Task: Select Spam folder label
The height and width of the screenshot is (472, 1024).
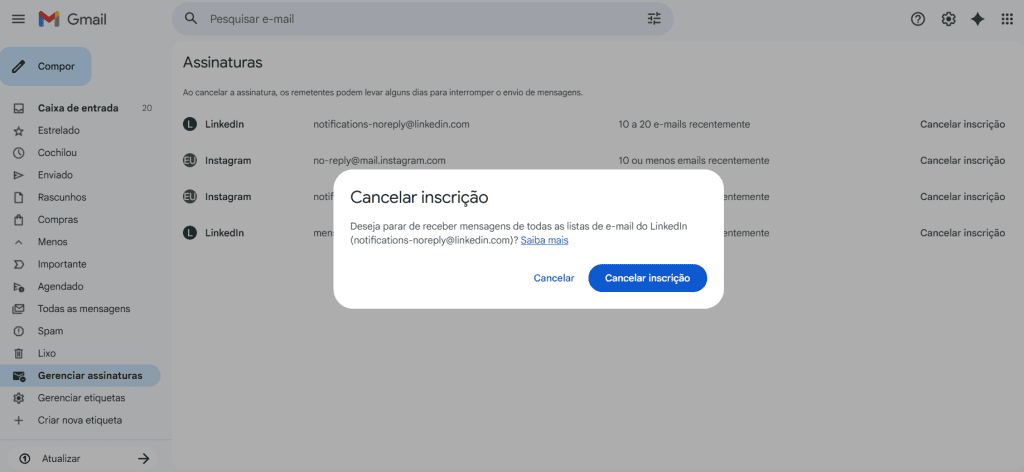Action: [50, 331]
